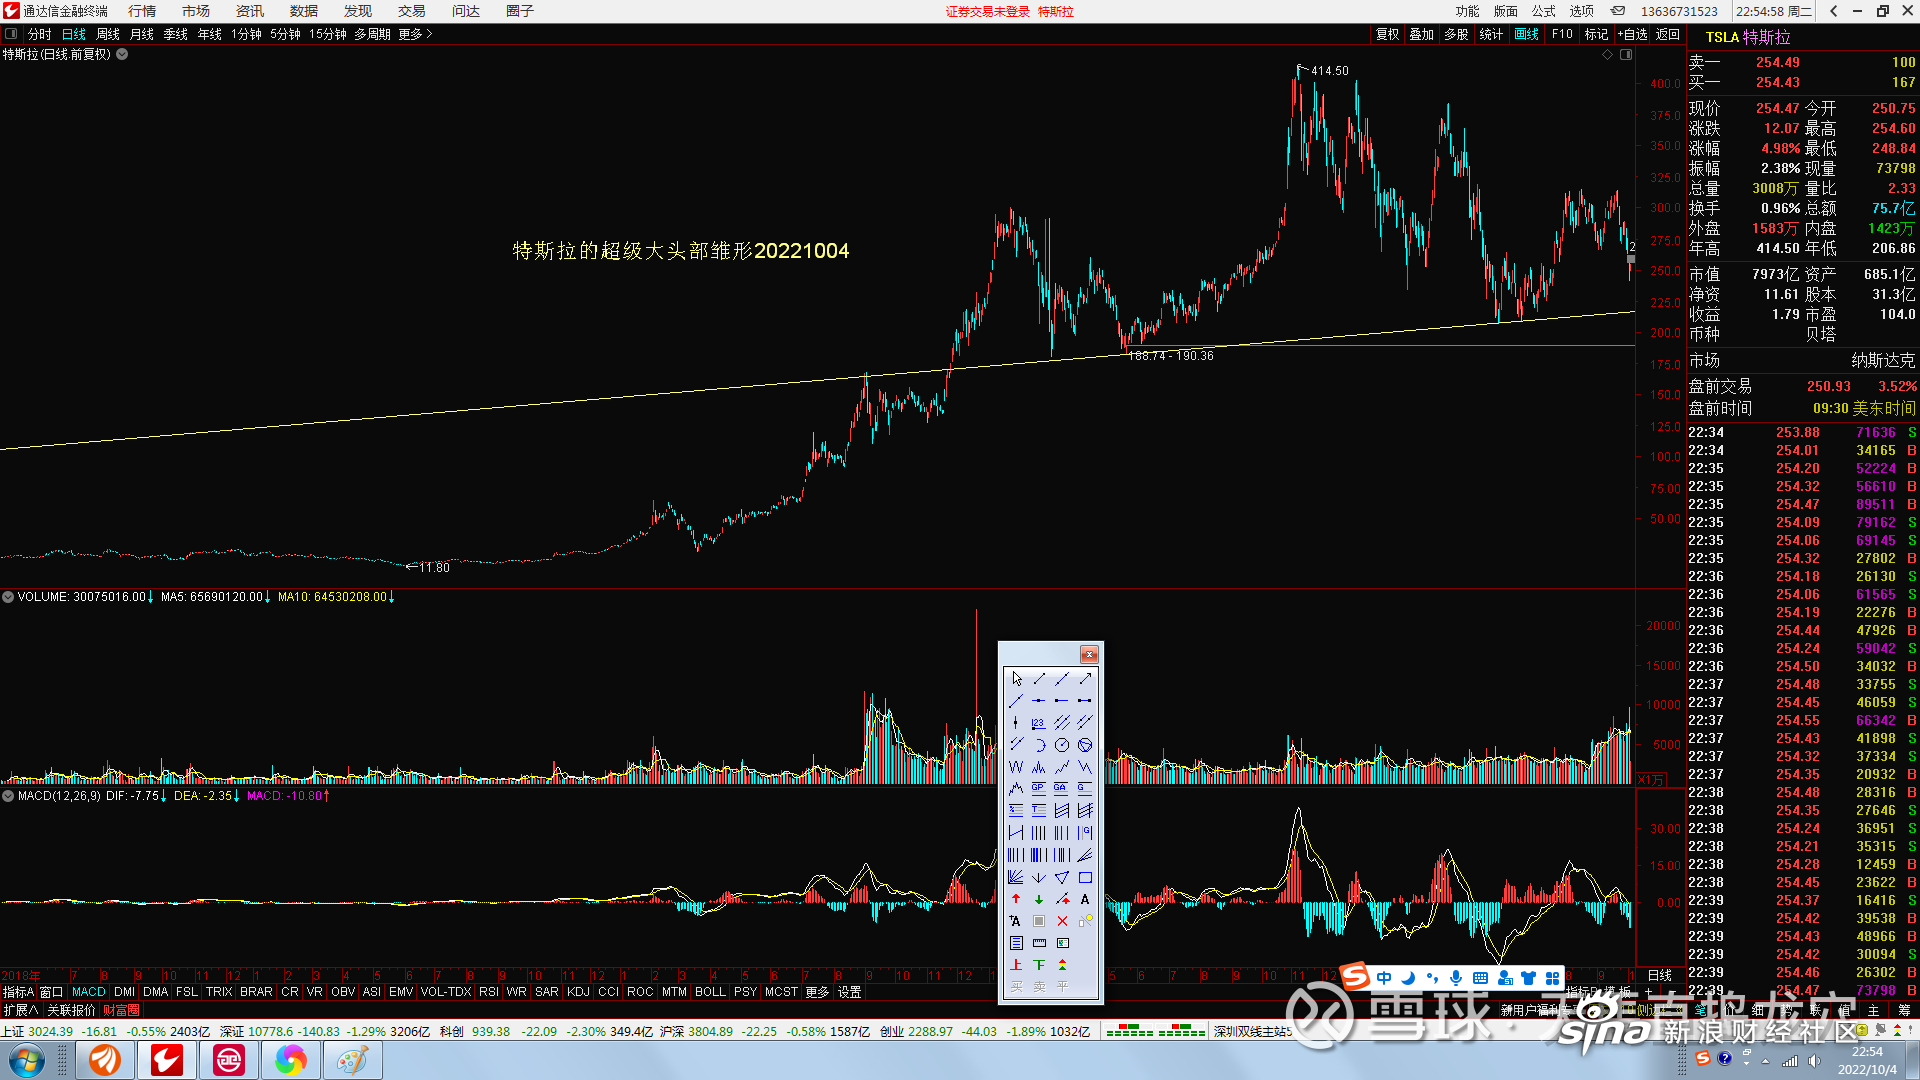
Task: Select the arrow pointer tool in drawing toolbox
Action: 1016,678
